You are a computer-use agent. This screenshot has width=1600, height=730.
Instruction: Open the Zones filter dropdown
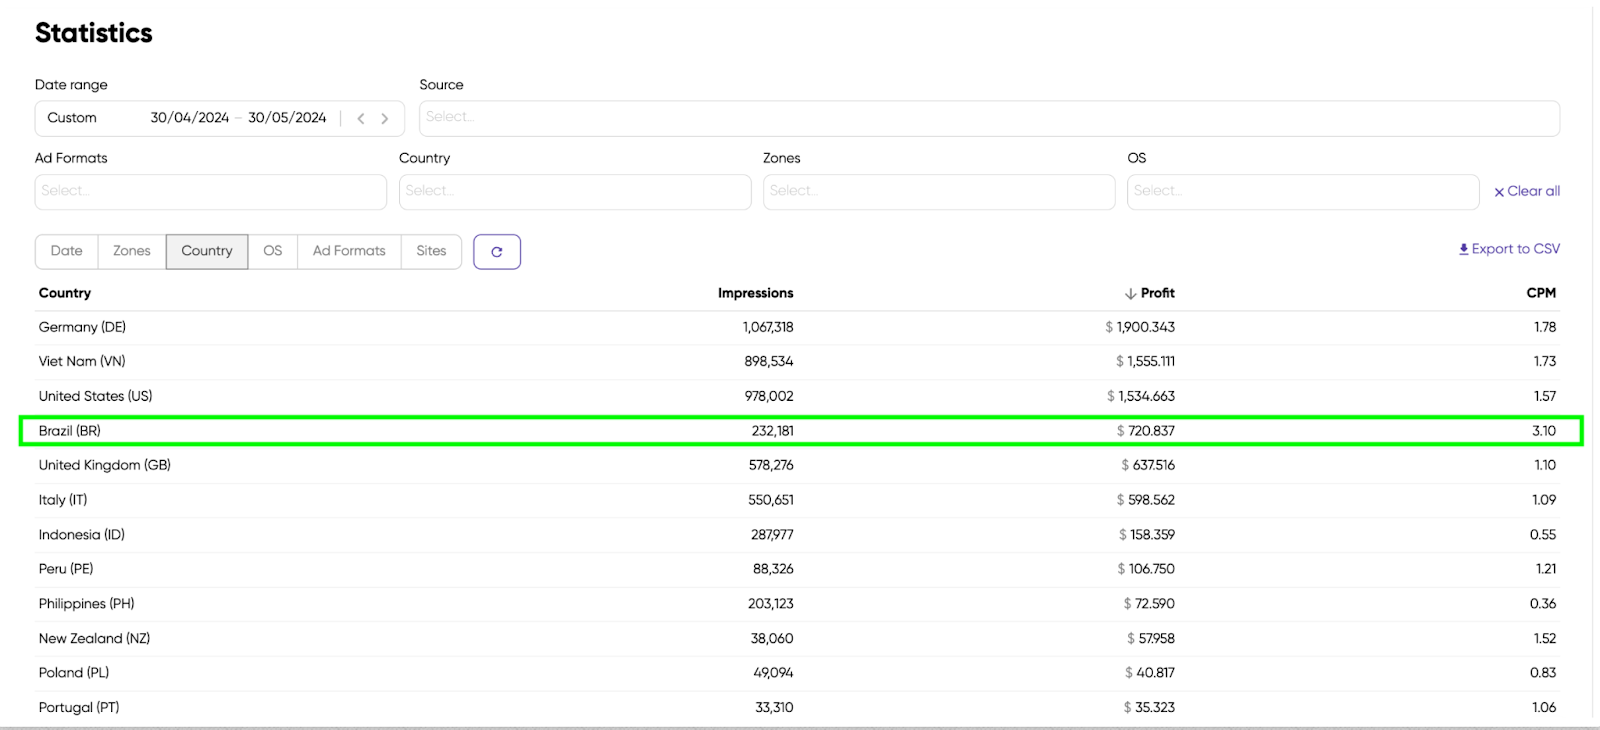tap(938, 192)
